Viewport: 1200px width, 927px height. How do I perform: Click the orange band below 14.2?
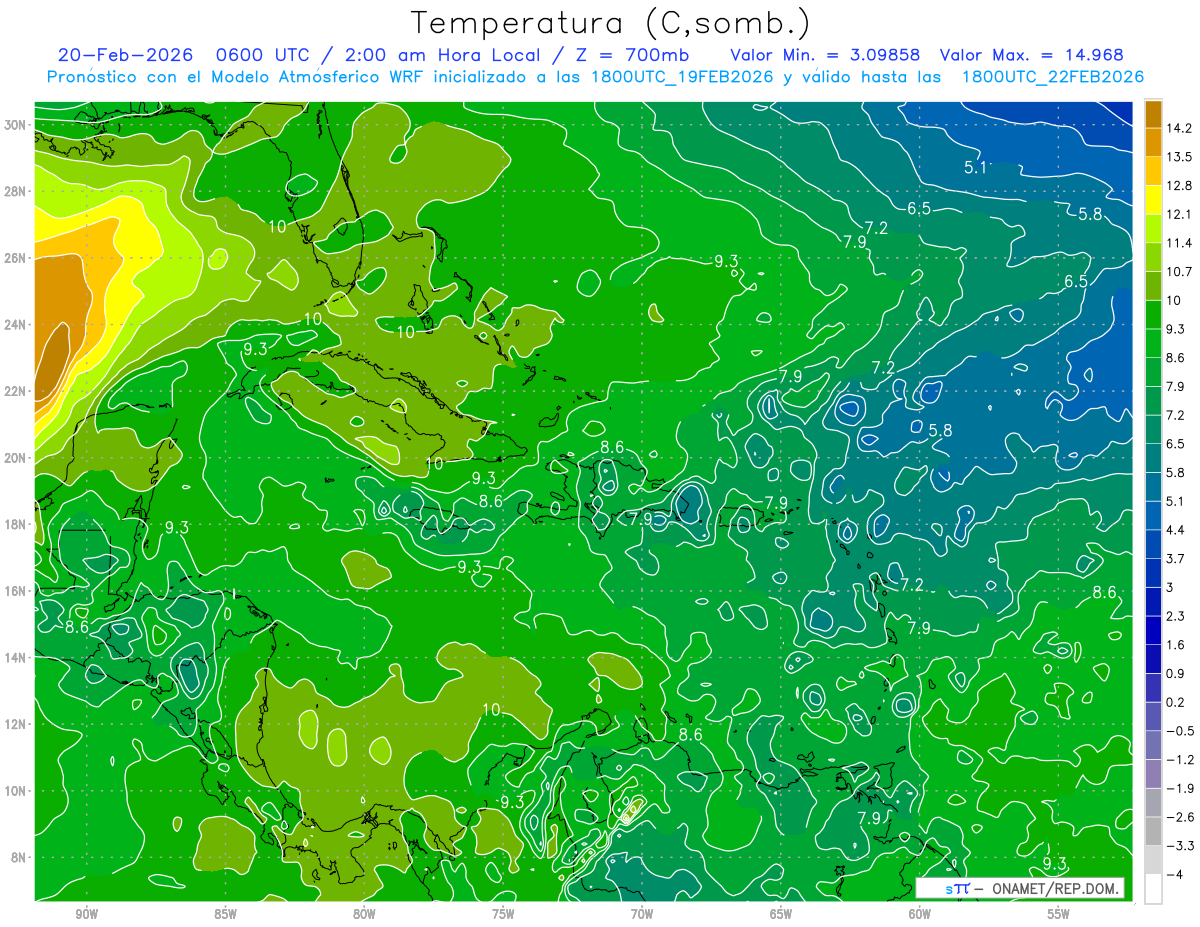[x=1153, y=142]
